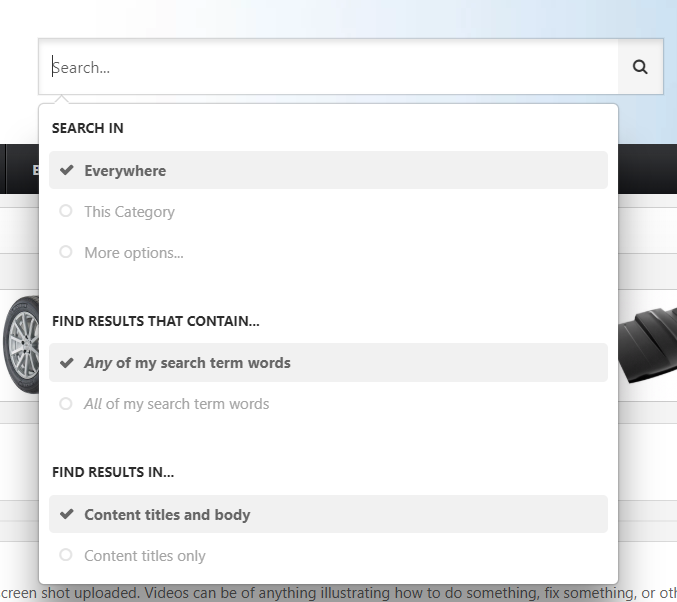The height and width of the screenshot is (602, 677).
Task: Click the black car part image
Action: [x=647, y=344]
